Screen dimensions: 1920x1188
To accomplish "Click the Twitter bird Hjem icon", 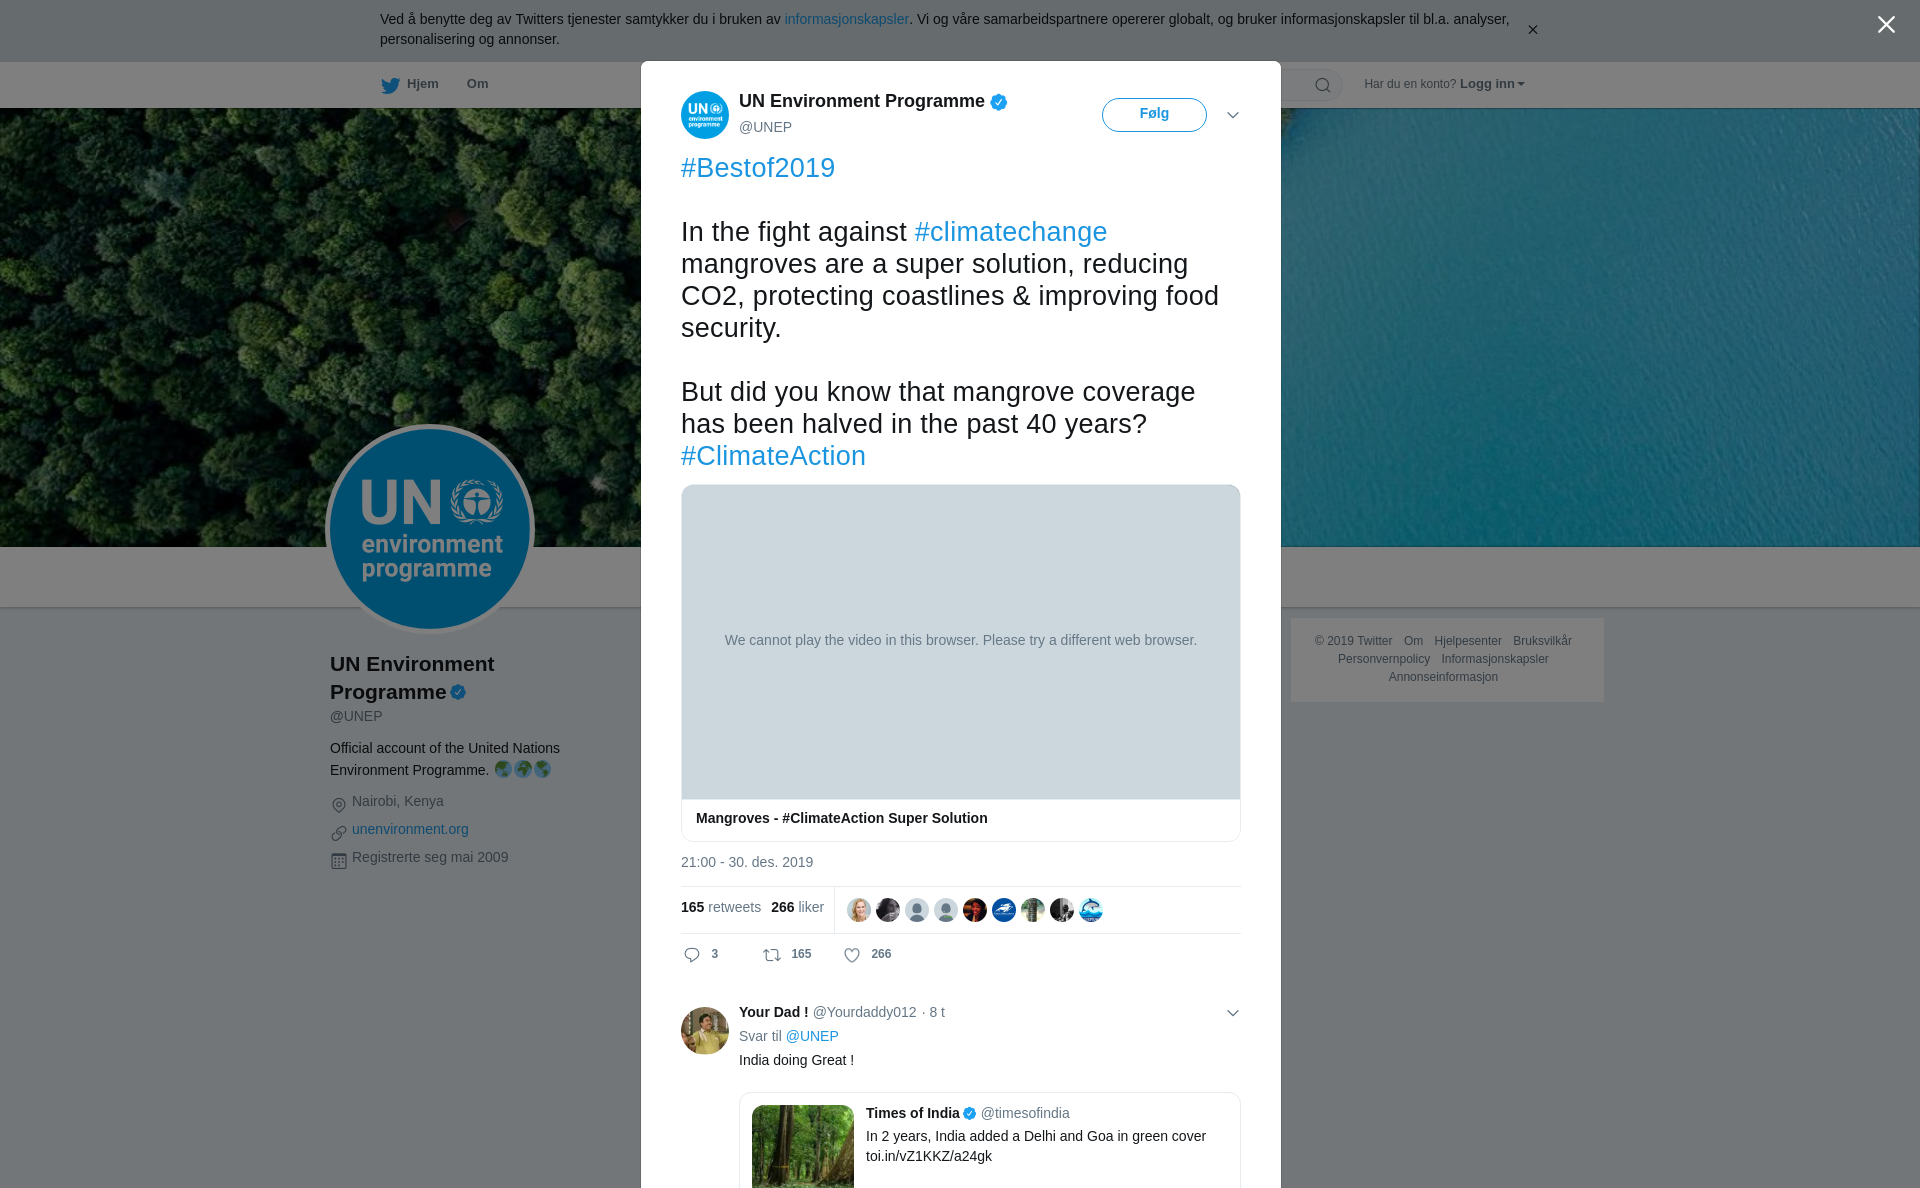I will [390, 85].
